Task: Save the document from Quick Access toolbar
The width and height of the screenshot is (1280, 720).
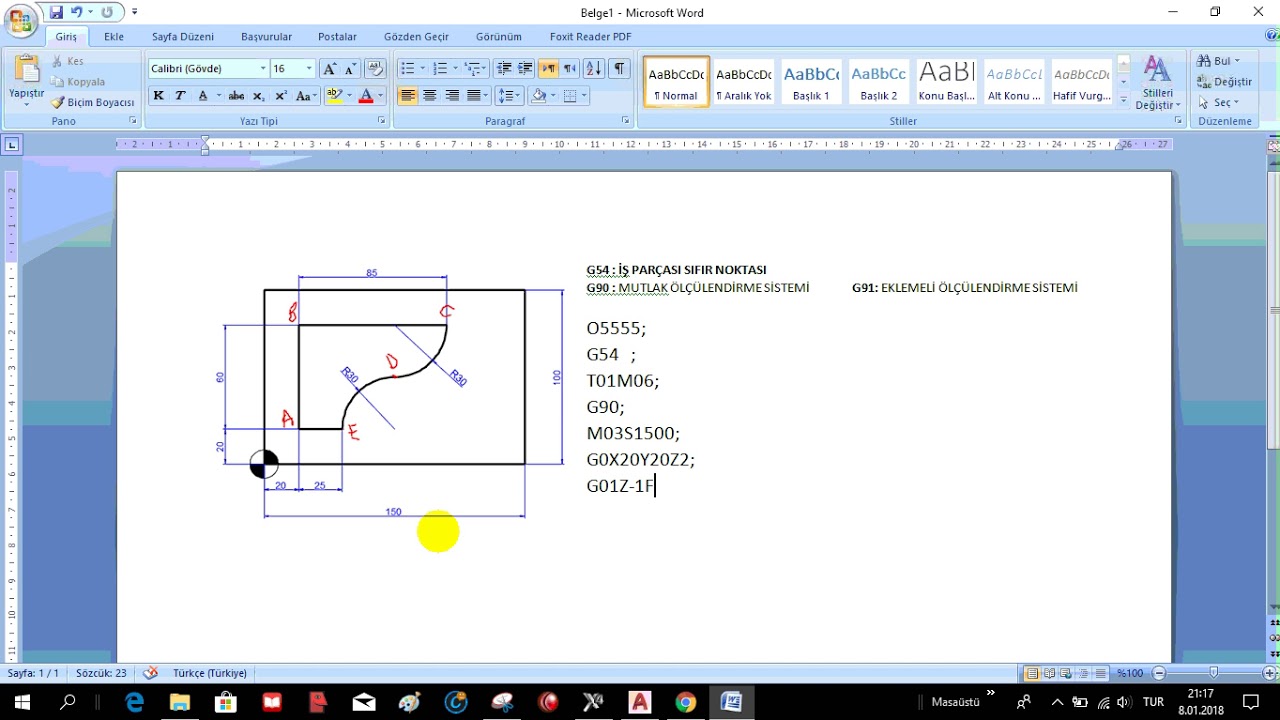Action: coord(56,12)
